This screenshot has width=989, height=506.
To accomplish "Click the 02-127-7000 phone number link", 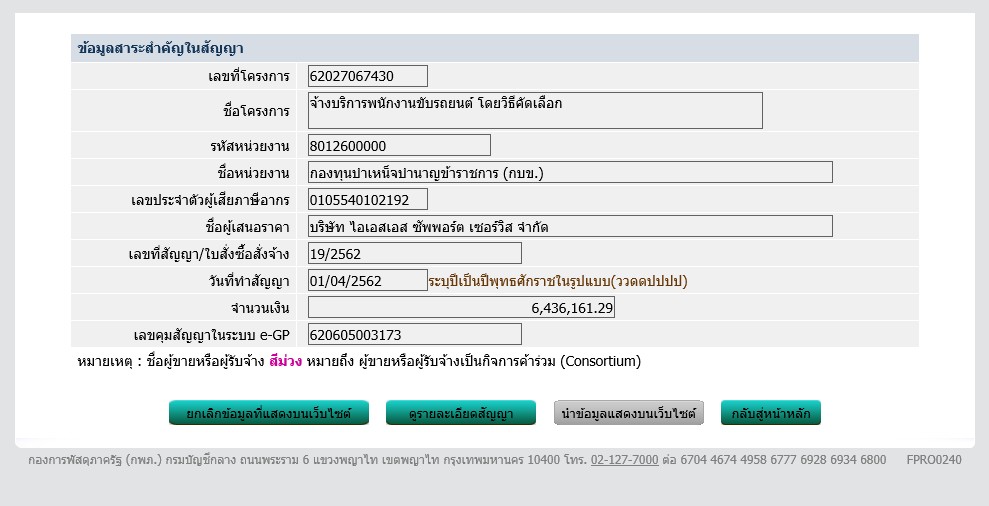I will (624, 460).
